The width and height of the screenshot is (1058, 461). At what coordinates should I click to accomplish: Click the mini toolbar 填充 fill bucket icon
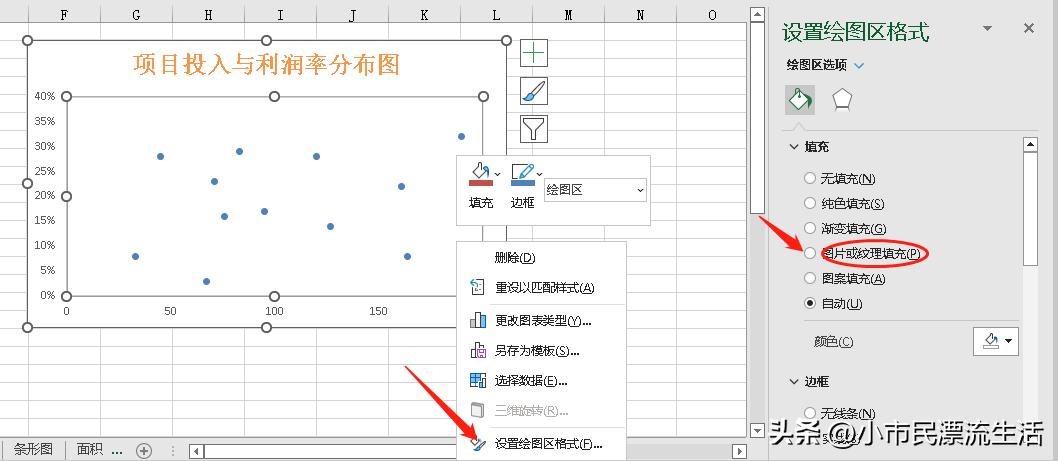480,174
